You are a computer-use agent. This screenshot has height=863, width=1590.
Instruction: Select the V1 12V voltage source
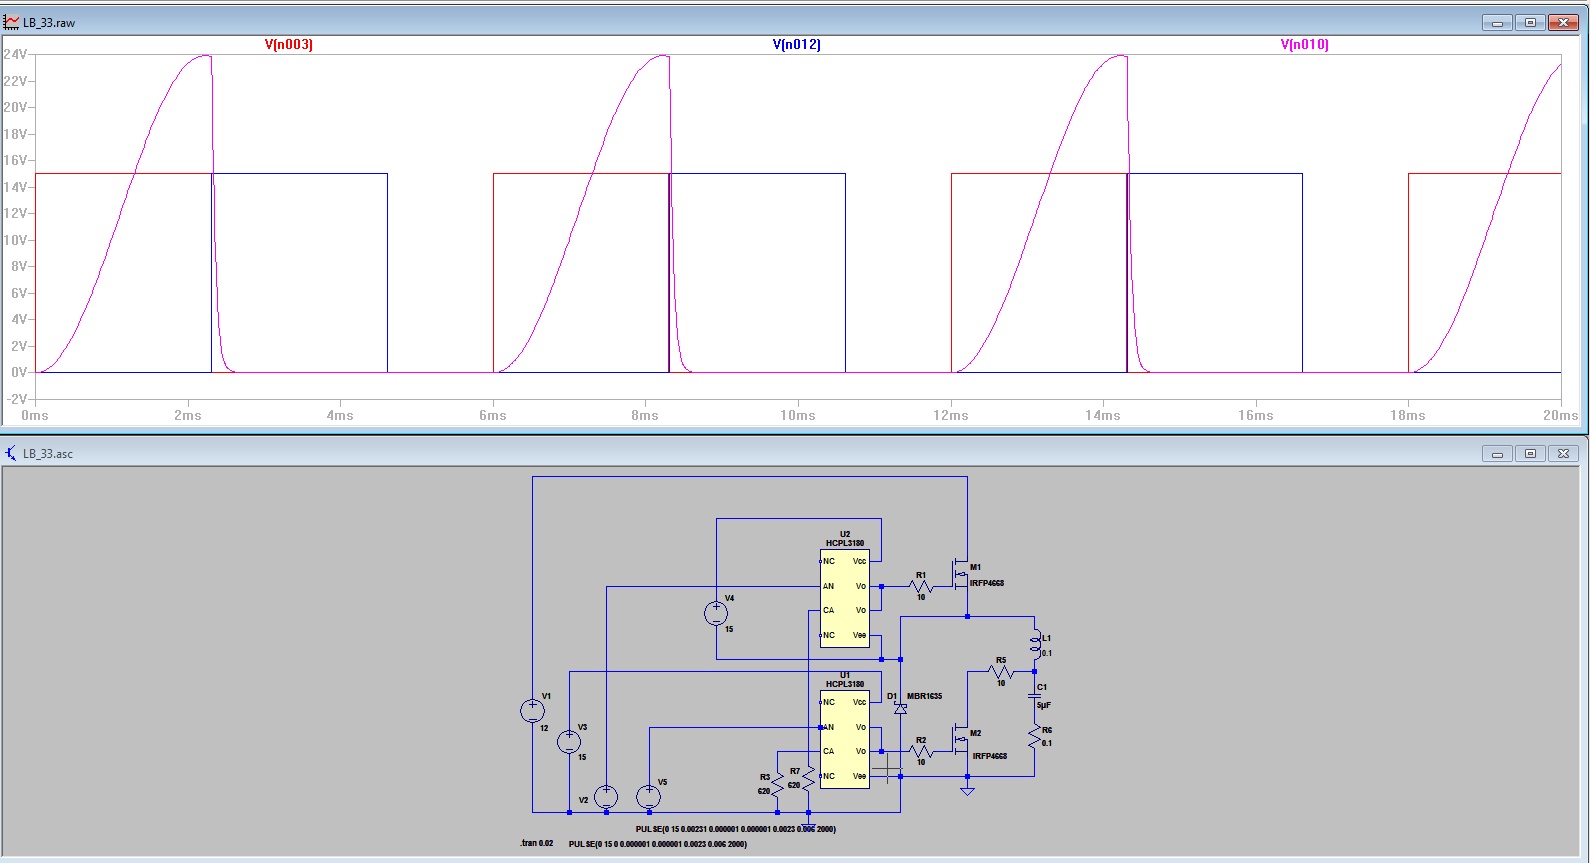click(x=532, y=711)
